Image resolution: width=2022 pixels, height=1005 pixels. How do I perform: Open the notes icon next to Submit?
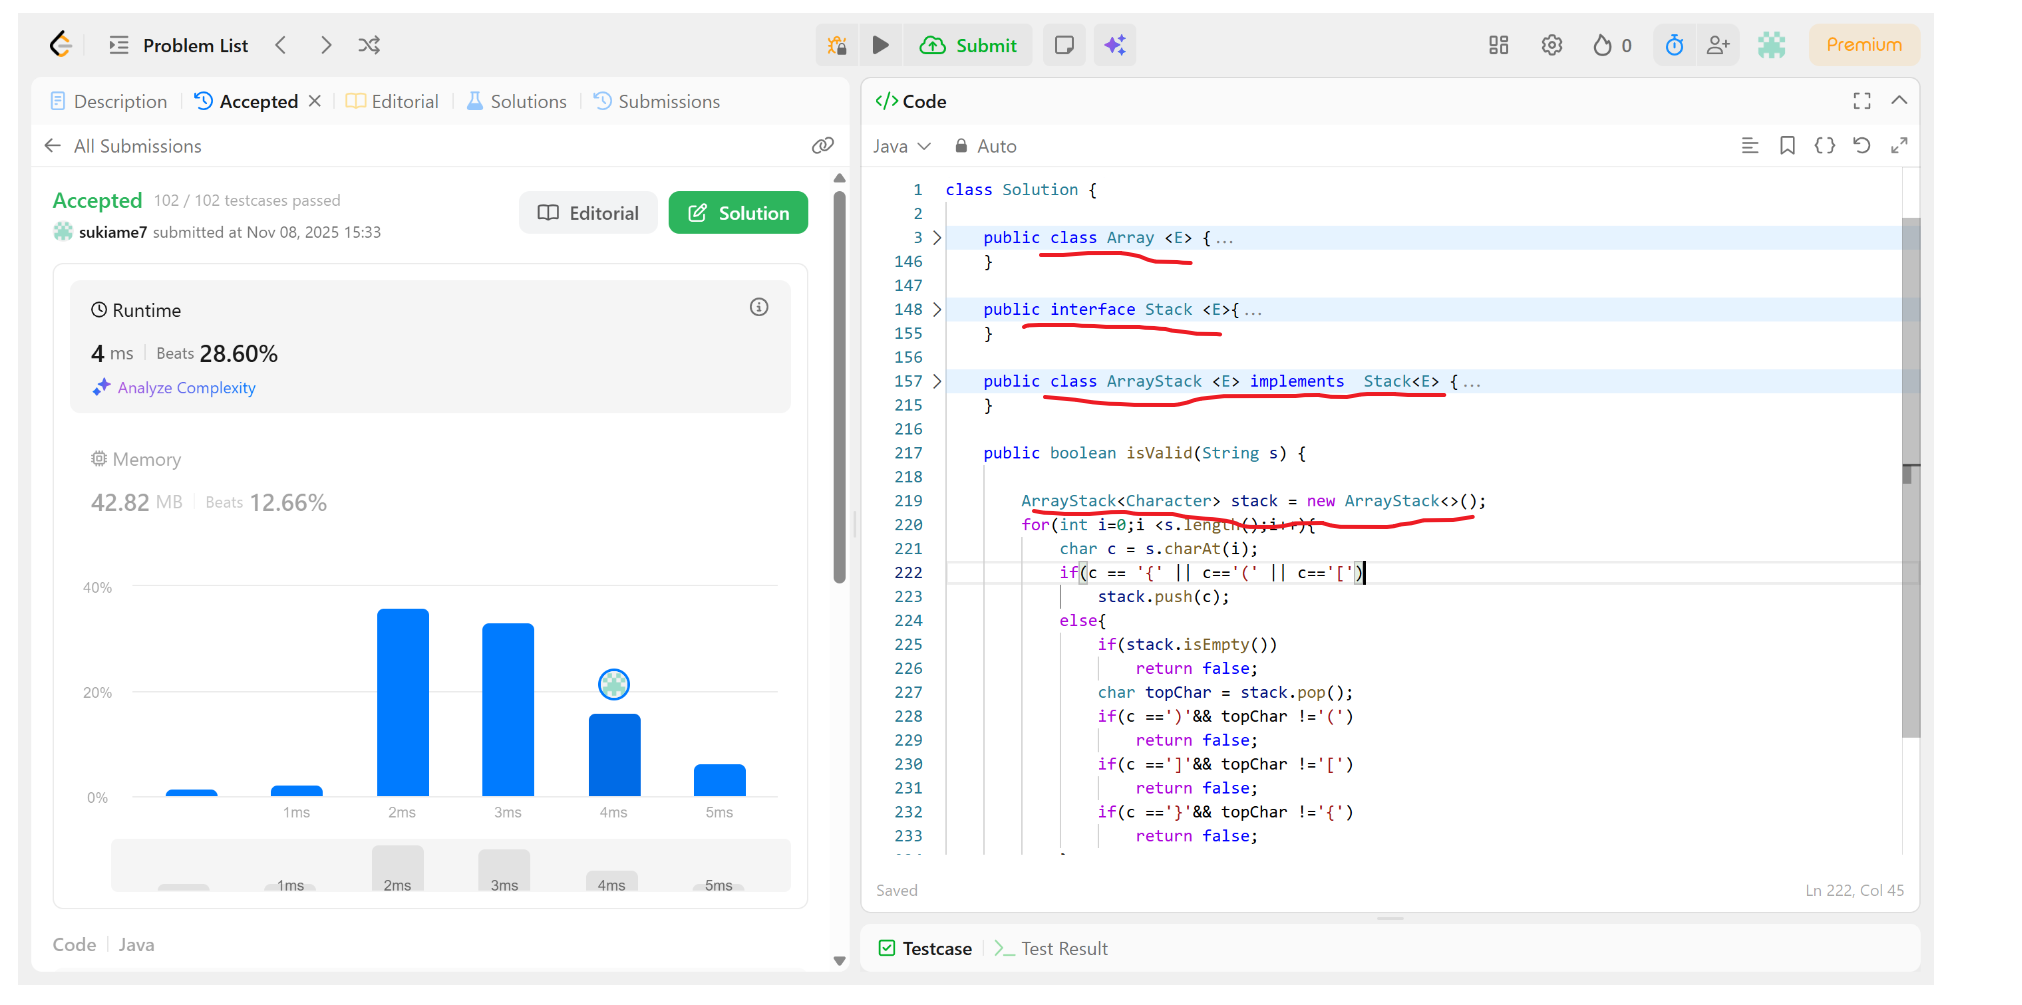click(1064, 45)
